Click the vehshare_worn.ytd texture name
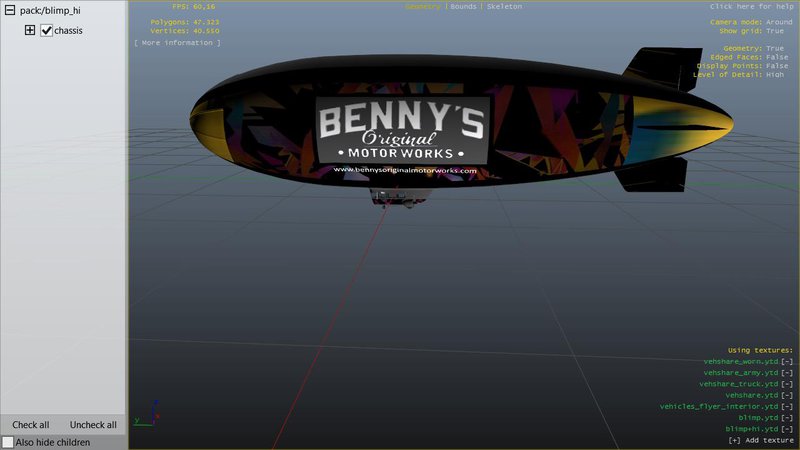This screenshot has width=800, height=450. point(741,362)
